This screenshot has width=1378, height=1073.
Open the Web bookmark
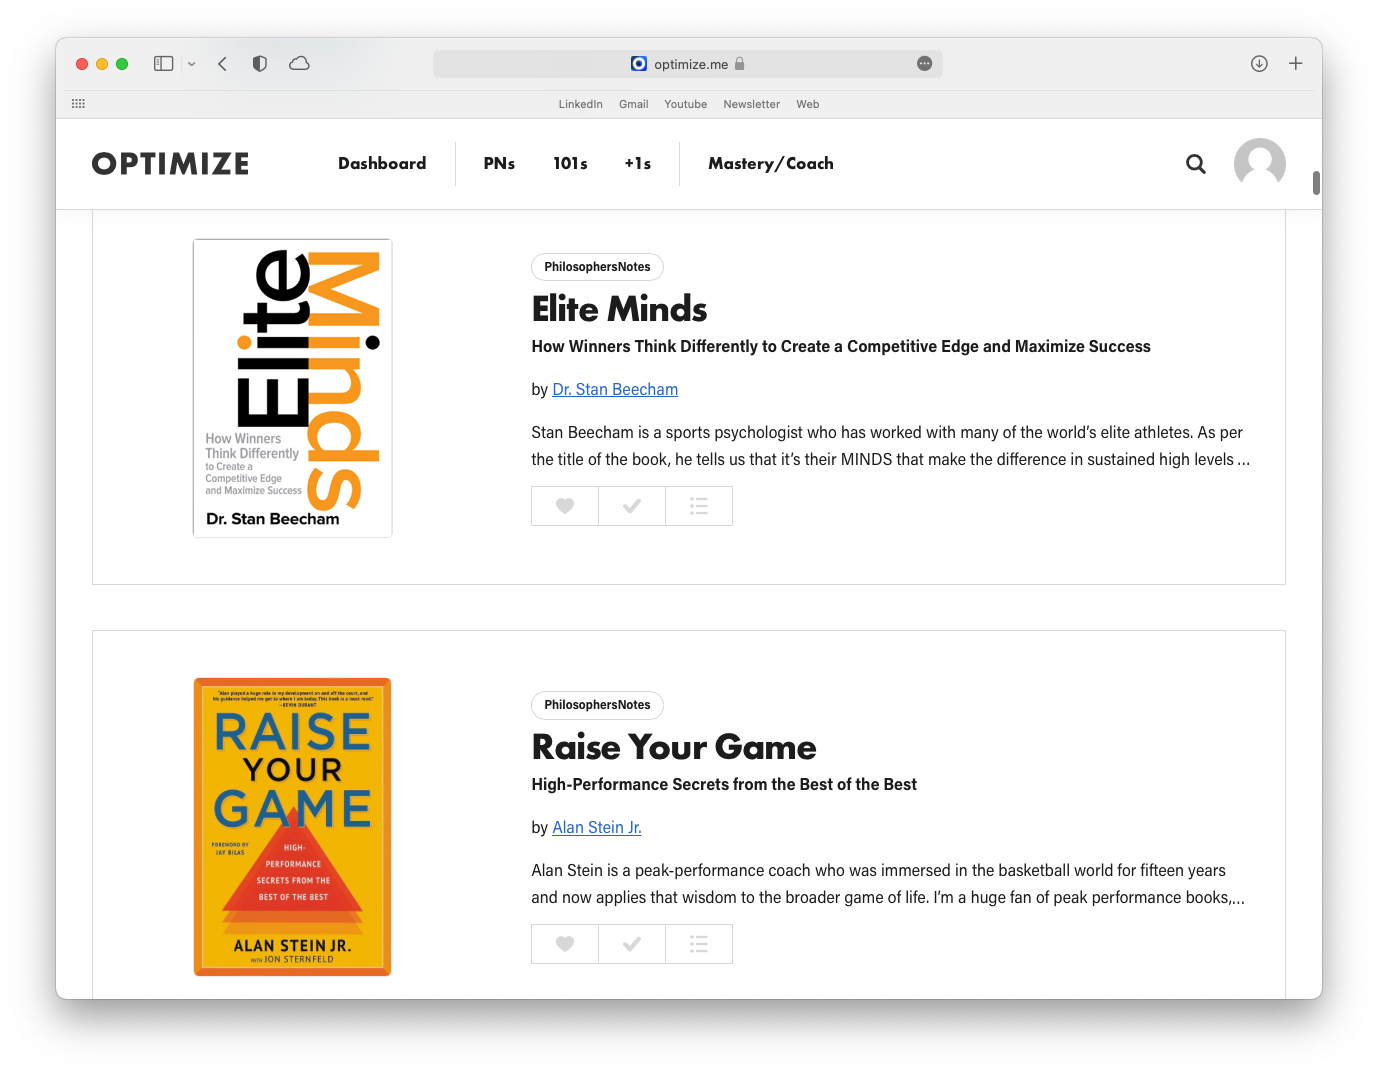point(808,104)
